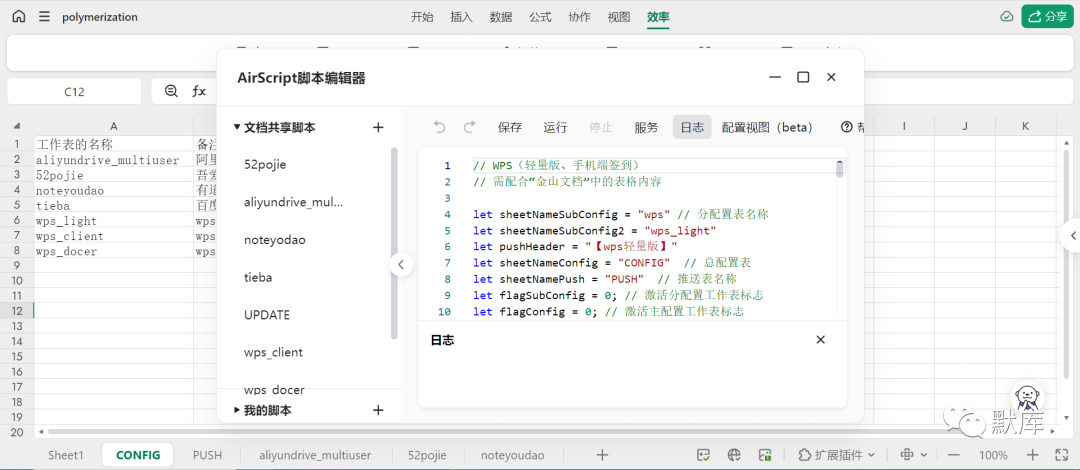1080x470 pixels.
Task: Click the zoom search icon in formula bar
Action: click(172, 91)
